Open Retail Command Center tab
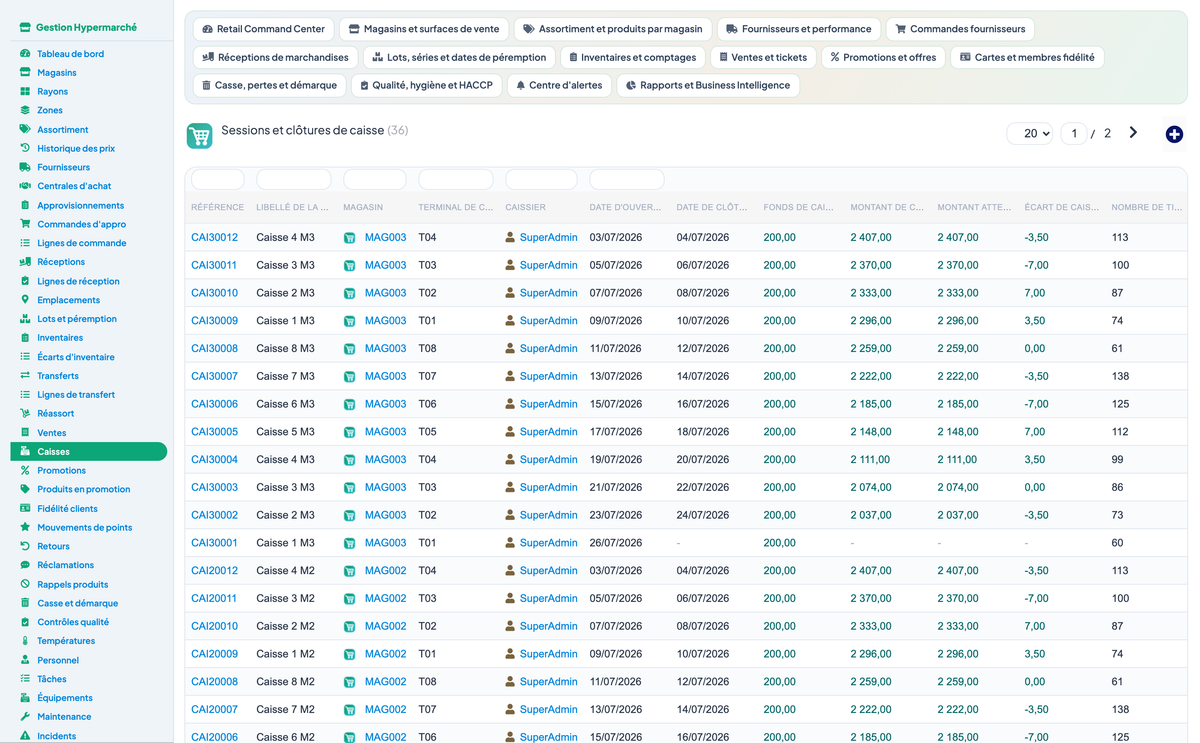This screenshot has width=1200, height=743. tap(264, 29)
